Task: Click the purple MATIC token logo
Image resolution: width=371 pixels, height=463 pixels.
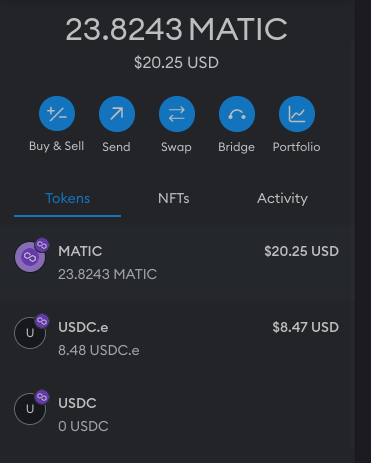Action: 30,257
